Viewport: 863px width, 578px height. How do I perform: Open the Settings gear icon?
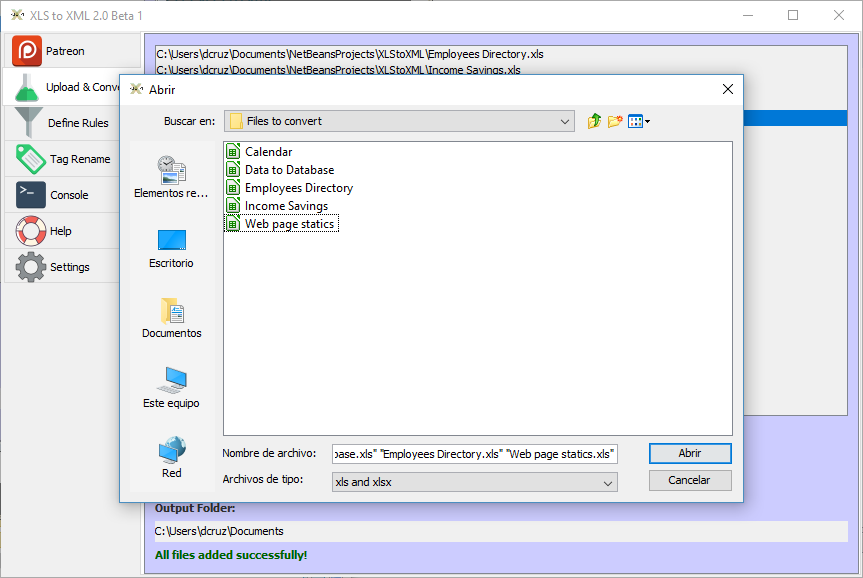coord(31,267)
